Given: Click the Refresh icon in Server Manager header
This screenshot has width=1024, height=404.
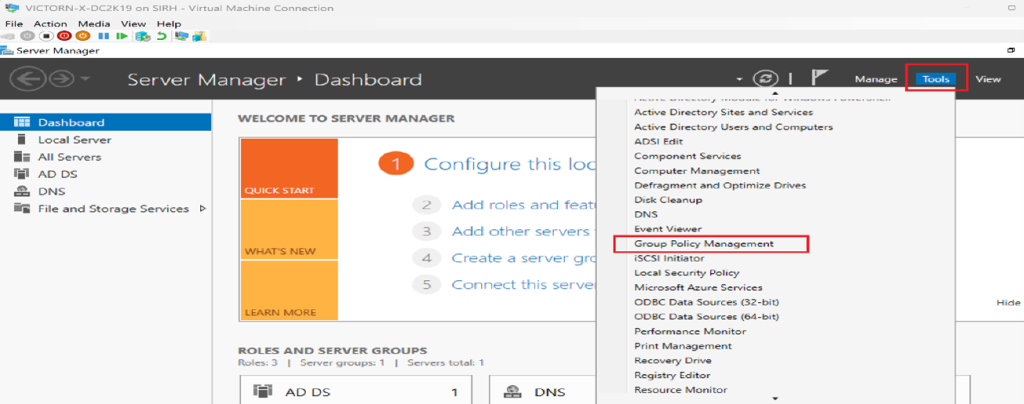Looking at the screenshot, I should point(767,79).
